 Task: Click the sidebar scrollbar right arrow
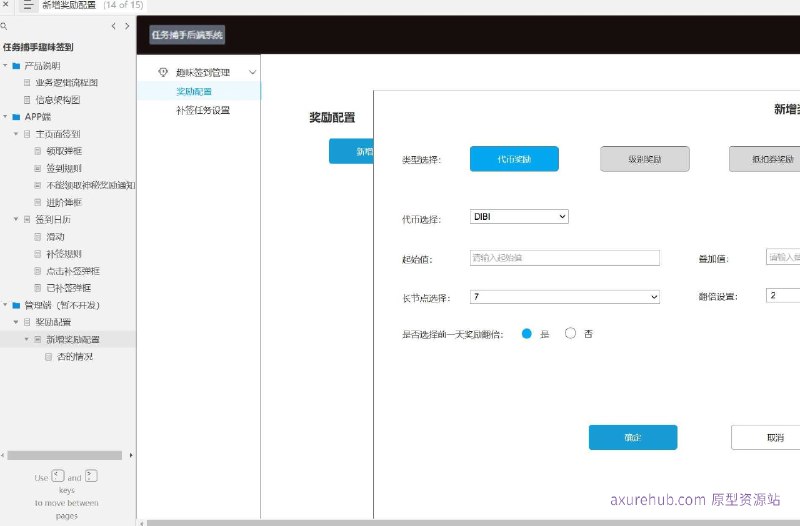pyautogui.click(x=131, y=455)
